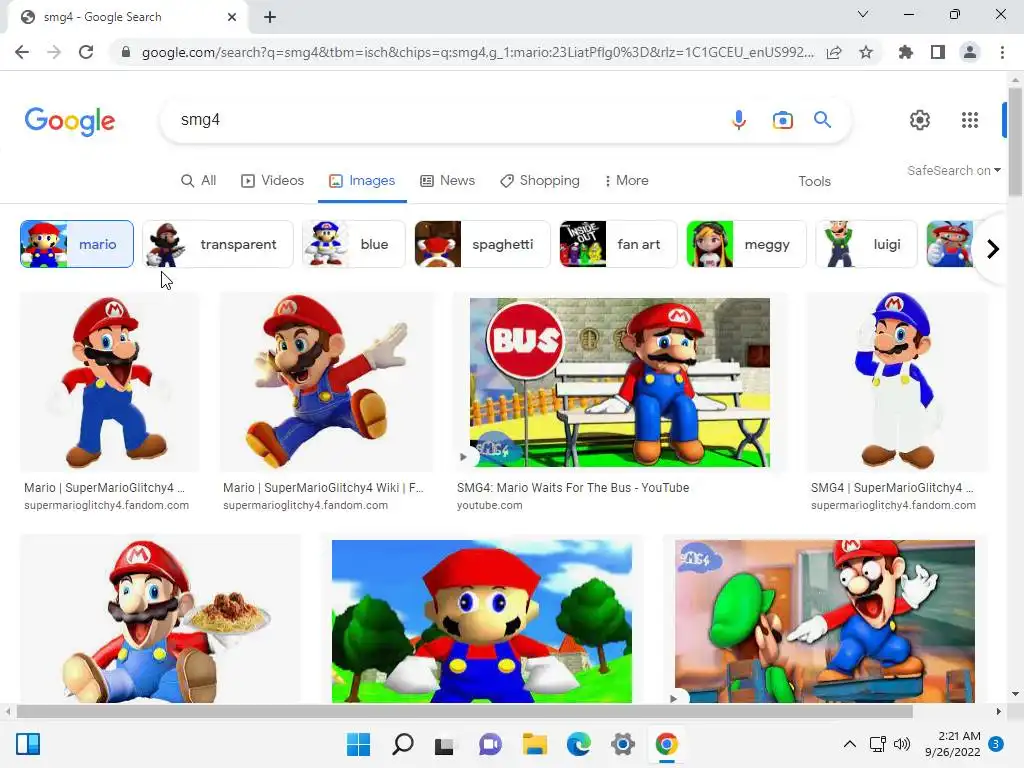Image resolution: width=1024 pixels, height=768 pixels.
Task: Open Windows Start menu
Action: click(x=358, y=744)
